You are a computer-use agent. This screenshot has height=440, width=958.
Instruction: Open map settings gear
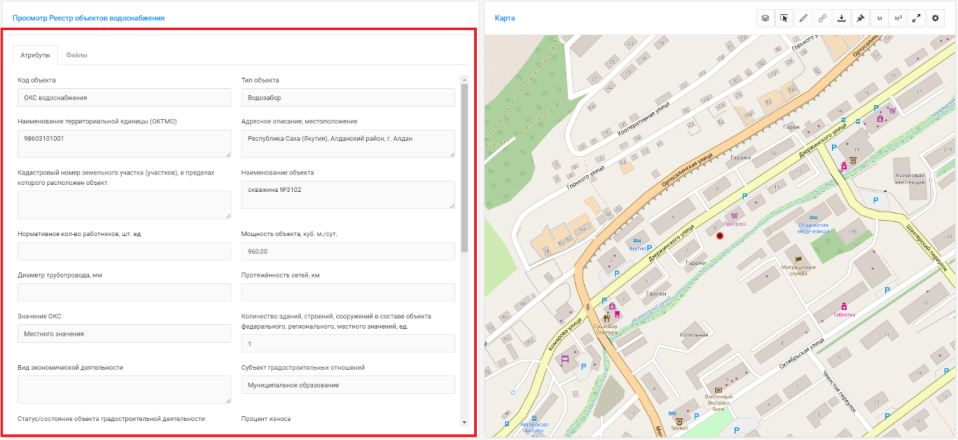tap(936, 18)
